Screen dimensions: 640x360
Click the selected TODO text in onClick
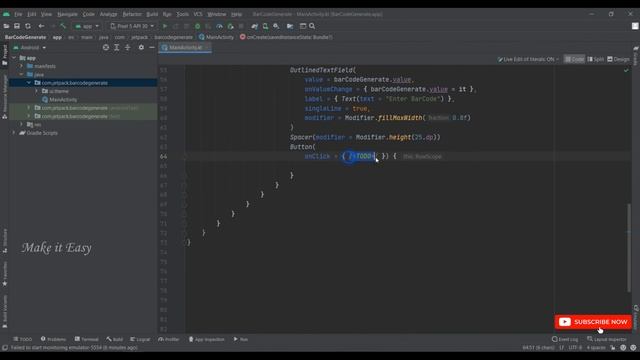click(x=363, y=156)
